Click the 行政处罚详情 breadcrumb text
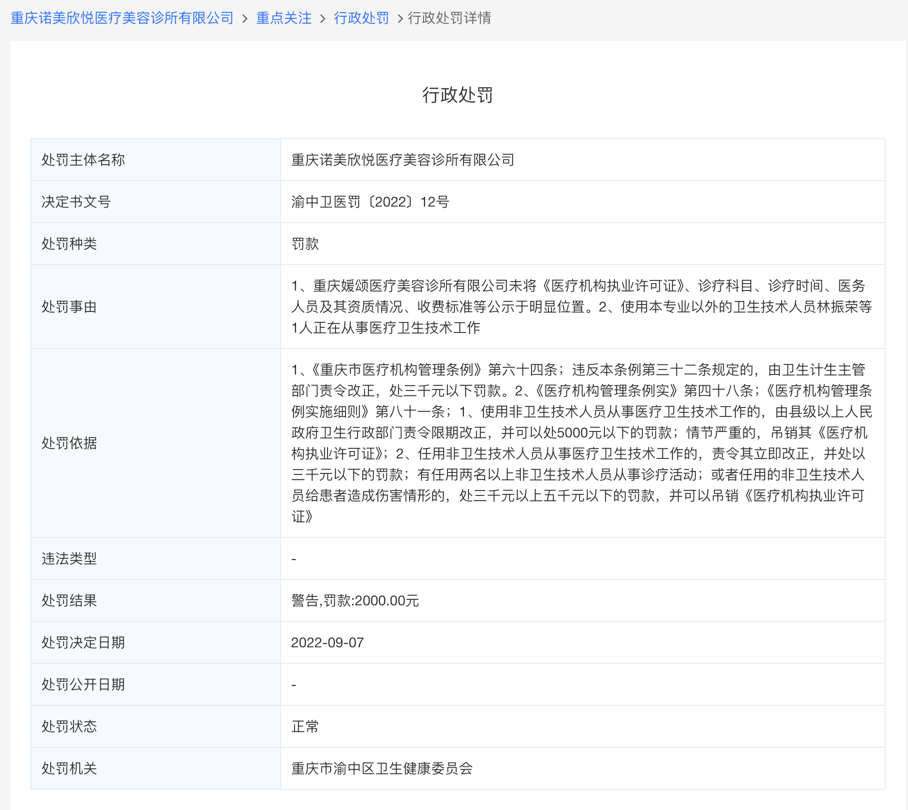The image size is (908, 810). tap(449, 18)
